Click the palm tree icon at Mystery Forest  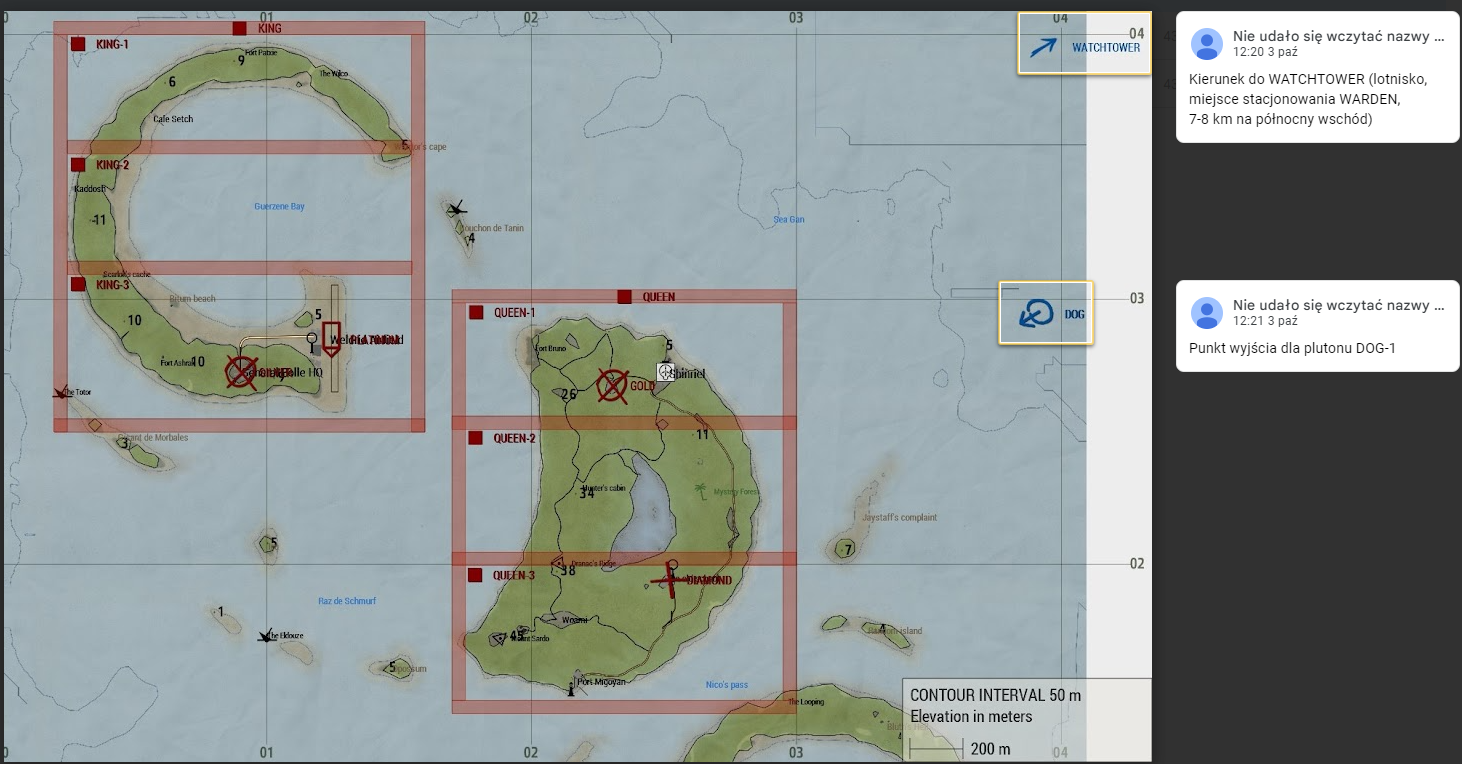702,491
